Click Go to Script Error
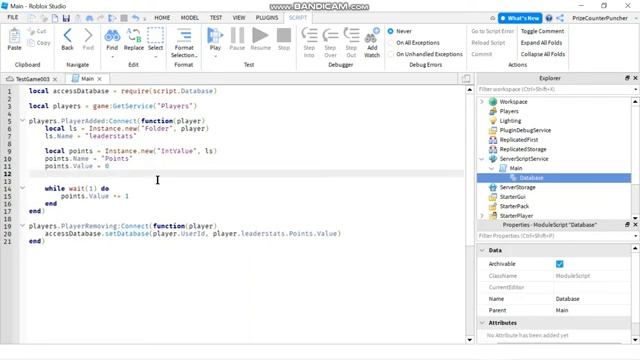The width and height of the screenshot is (640, 360). click(x=492, y=31)
